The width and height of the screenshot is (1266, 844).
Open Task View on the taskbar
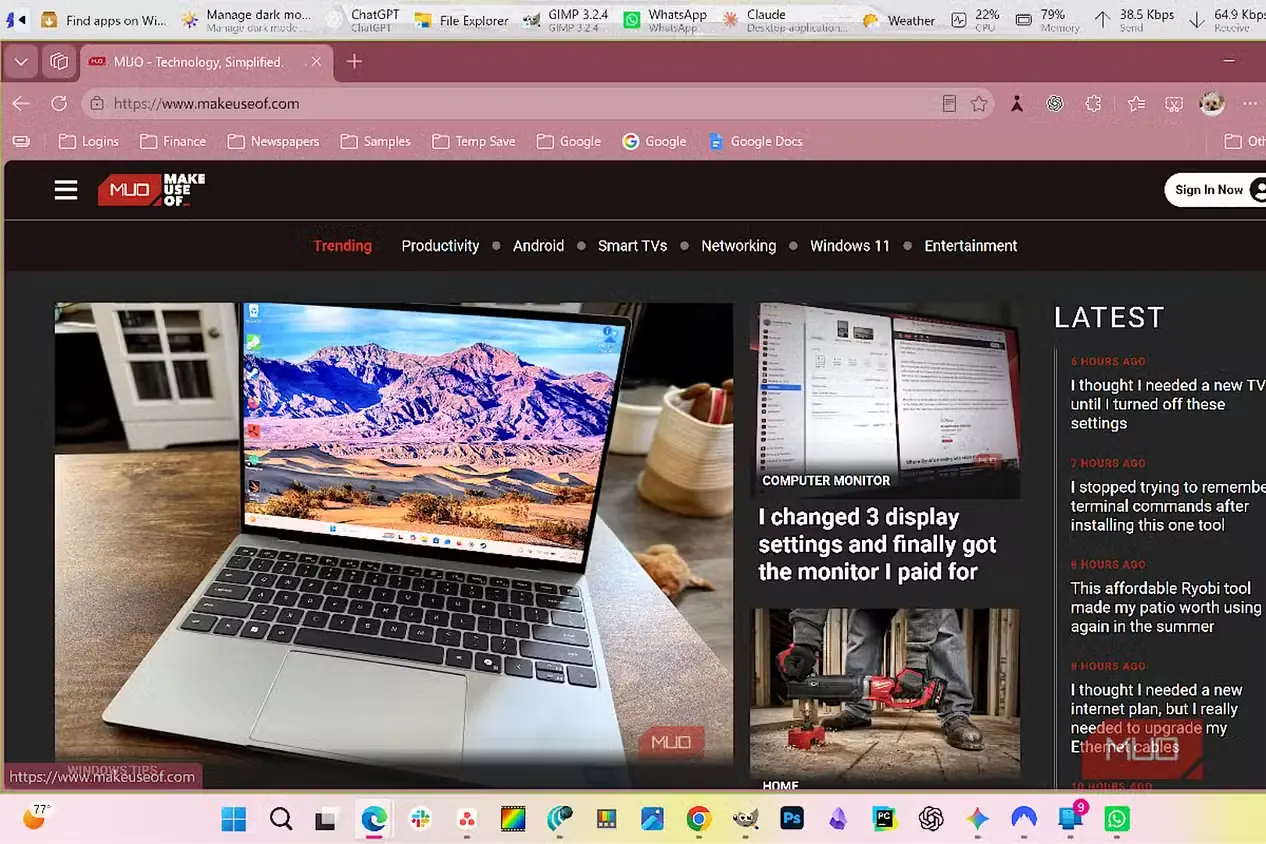pyautogui.click(x=326, y=819)
